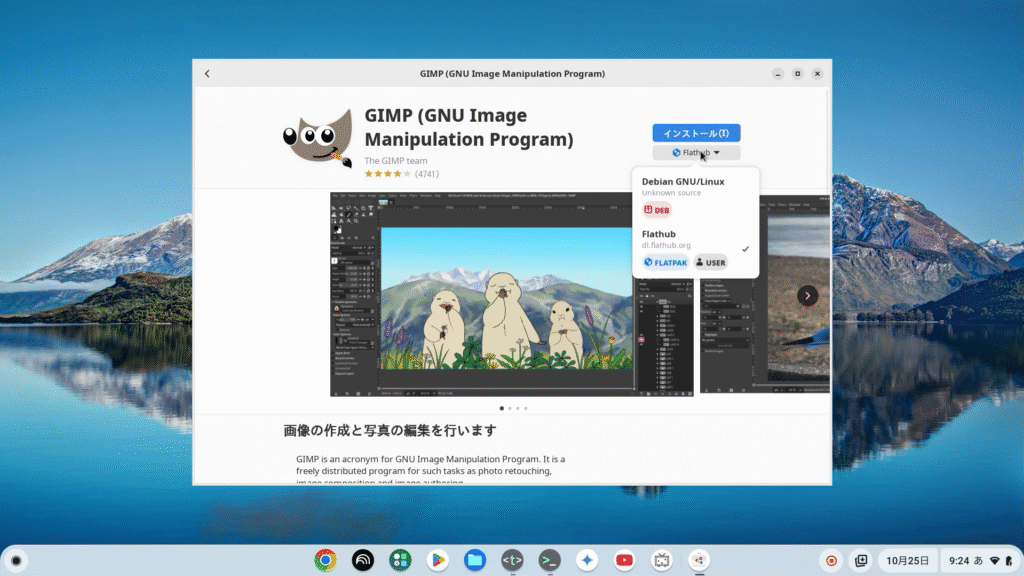Viewport: 1024px width, 576px height.
Task: Open the Flathub source dropdown
Action: click(x=696, y=153)
